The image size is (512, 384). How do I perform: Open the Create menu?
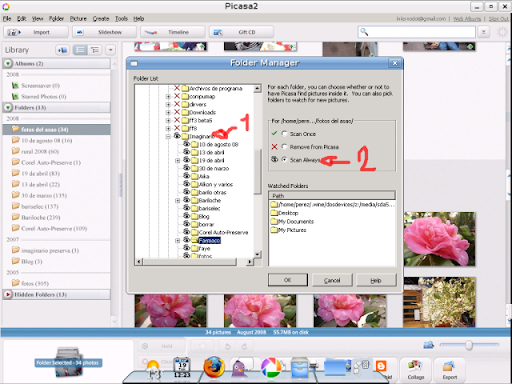101,19
